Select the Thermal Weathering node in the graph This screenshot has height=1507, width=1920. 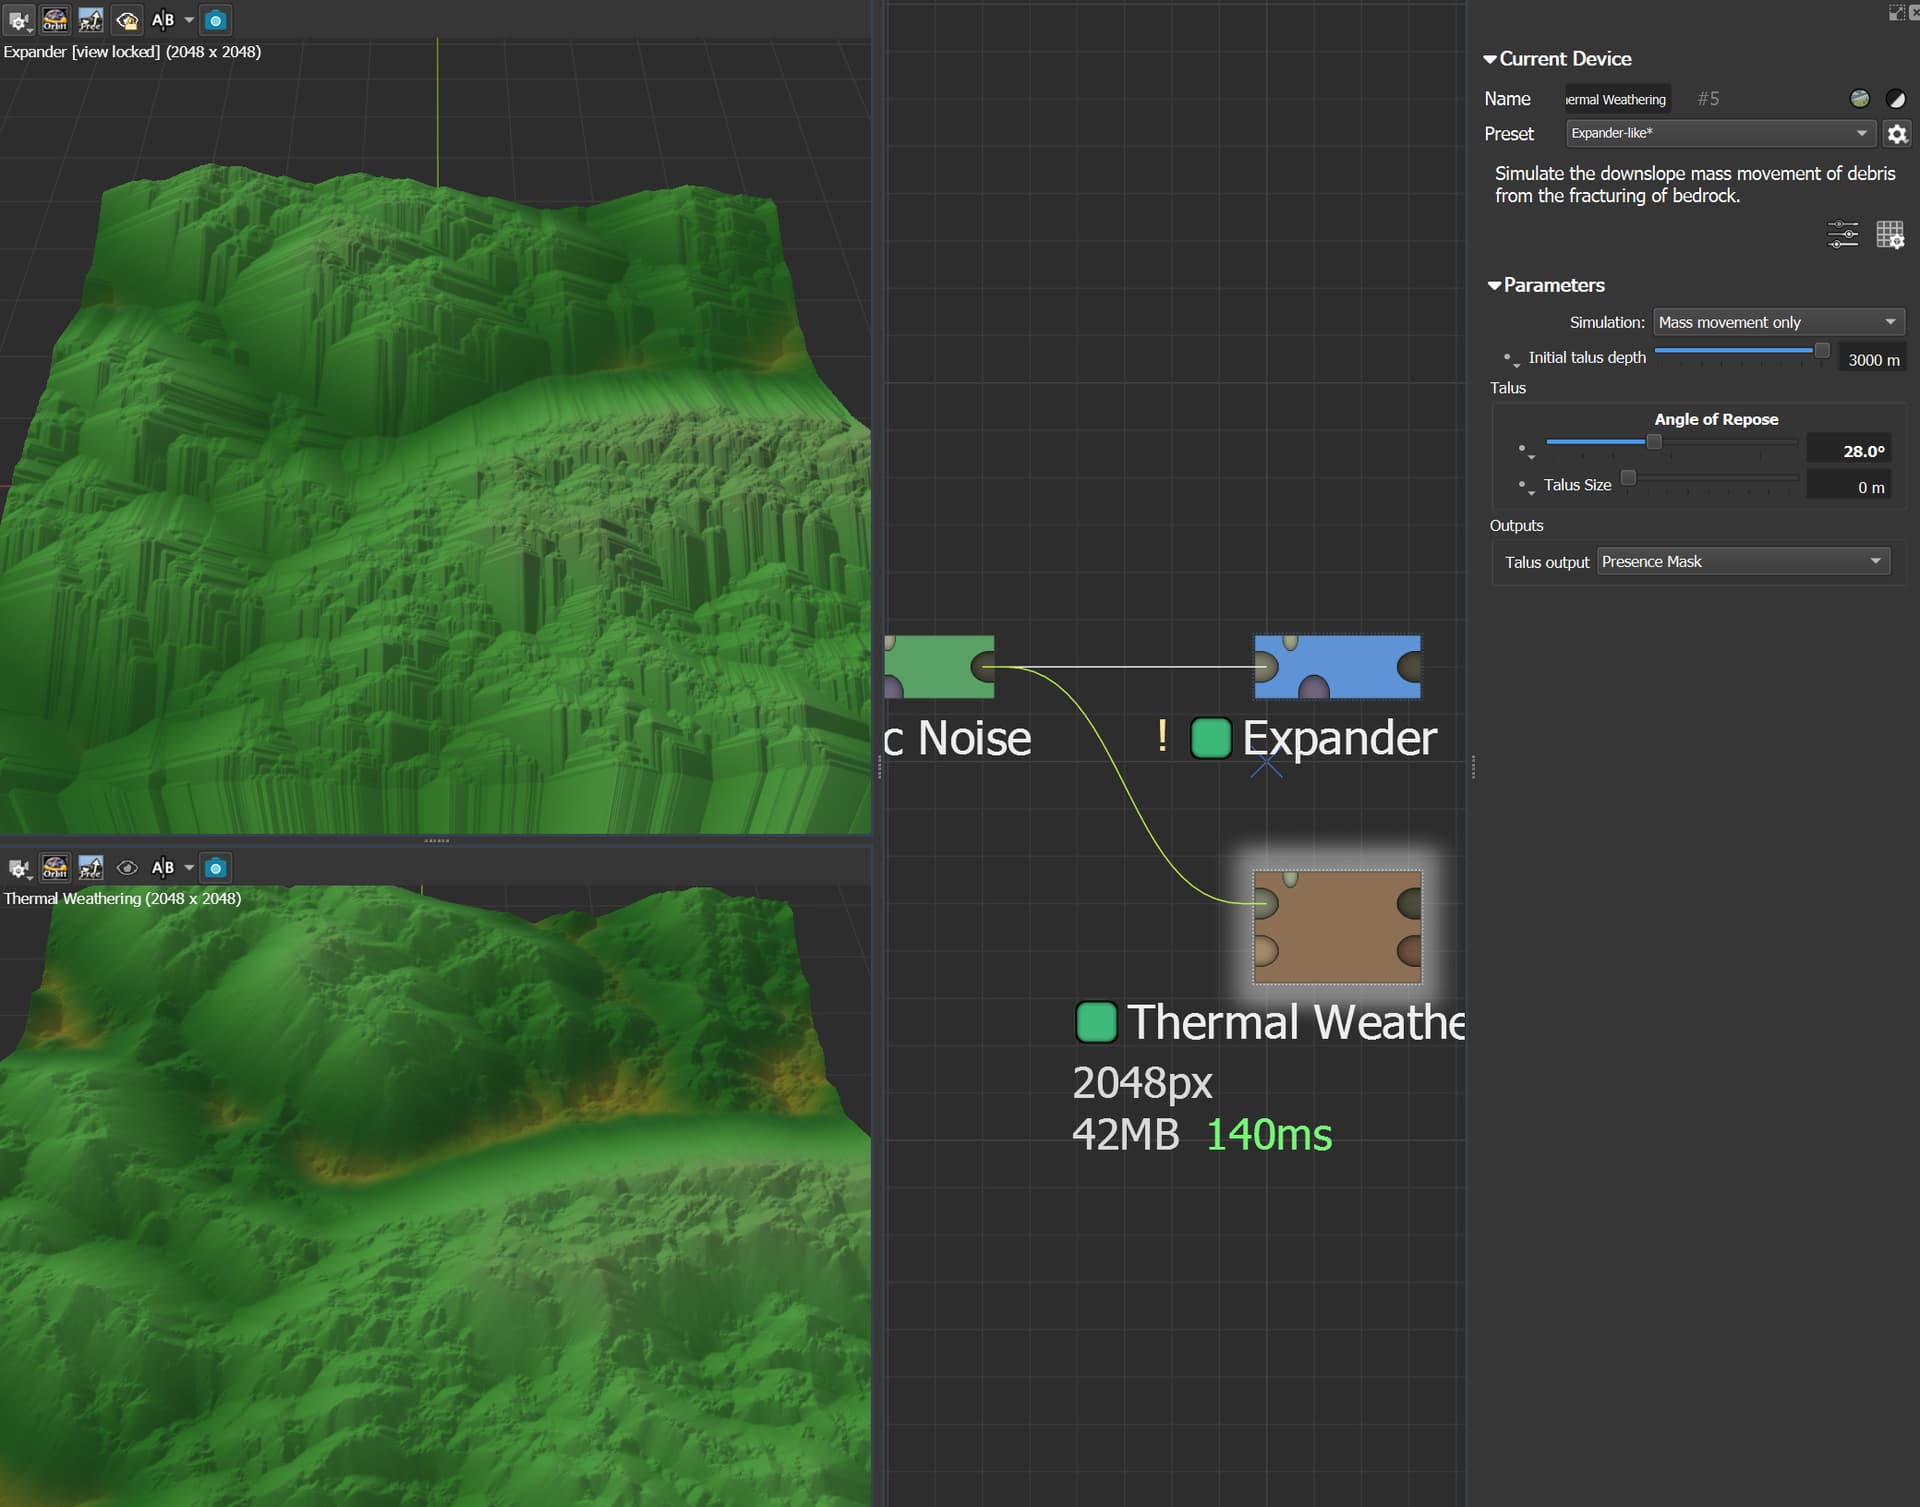[x=1337, y=927]
